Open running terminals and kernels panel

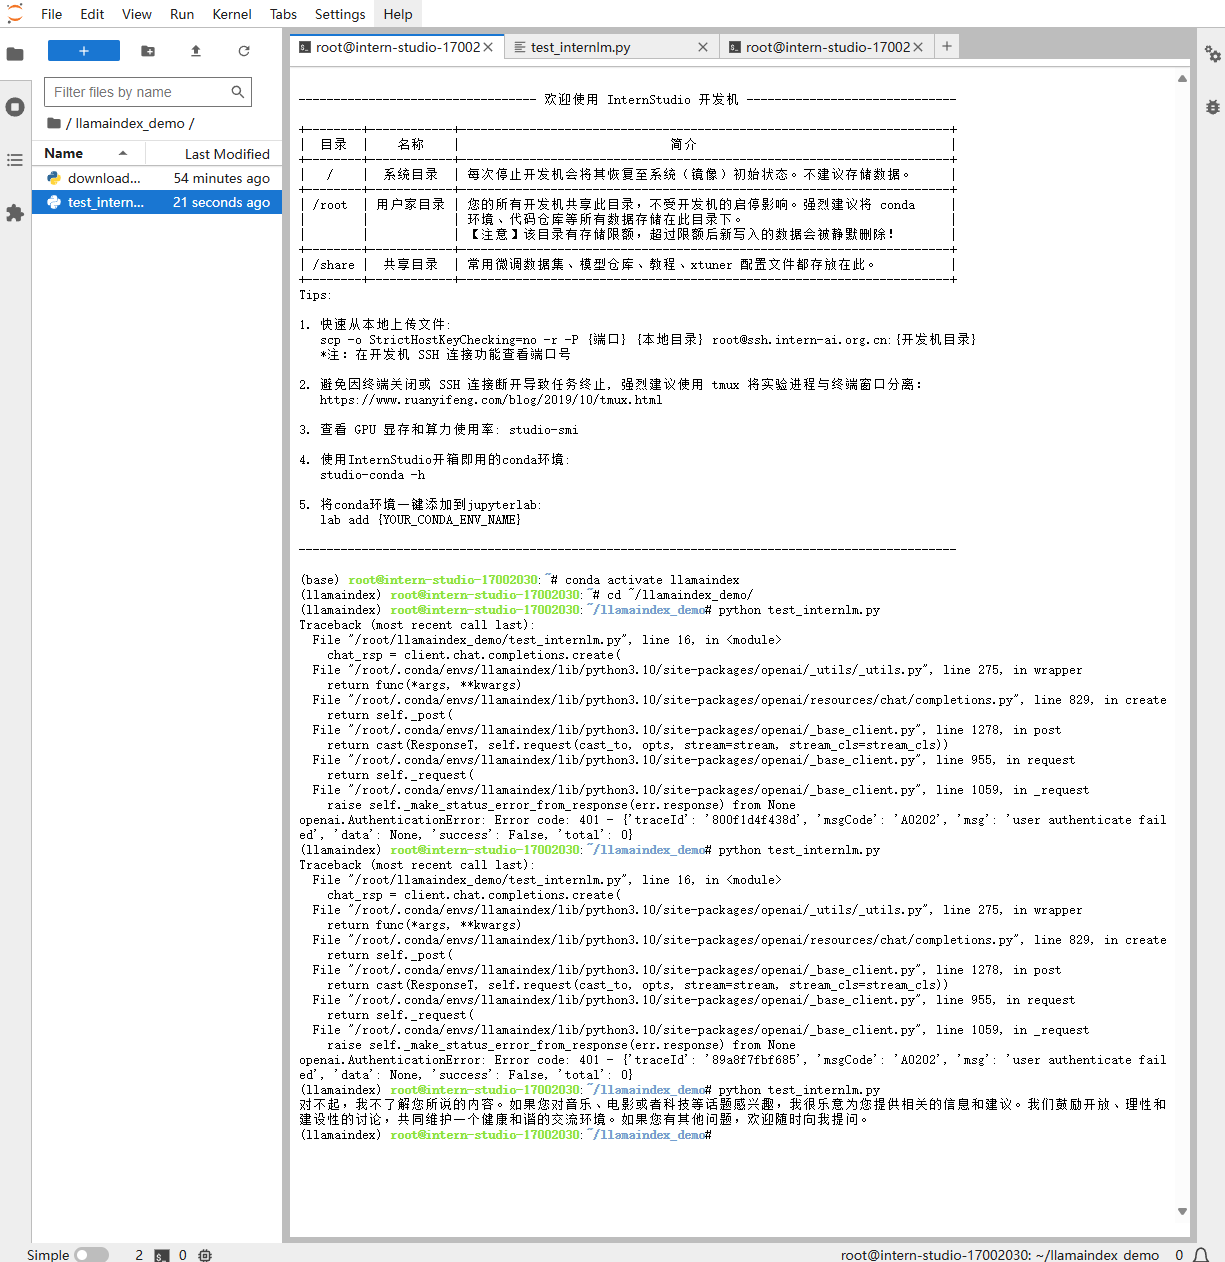[15, 106]
